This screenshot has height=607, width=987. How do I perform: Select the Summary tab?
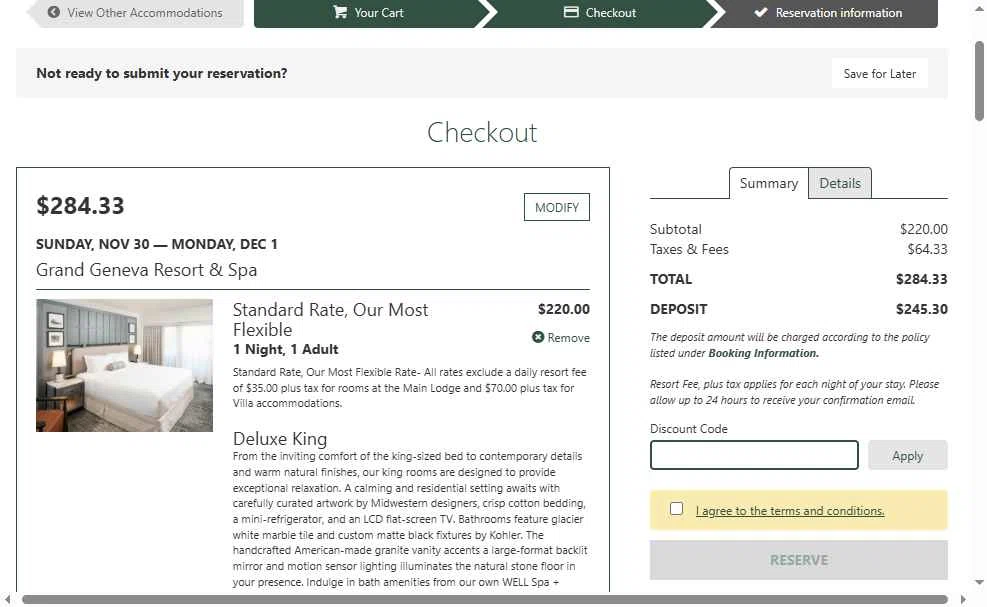click(769, 183)
